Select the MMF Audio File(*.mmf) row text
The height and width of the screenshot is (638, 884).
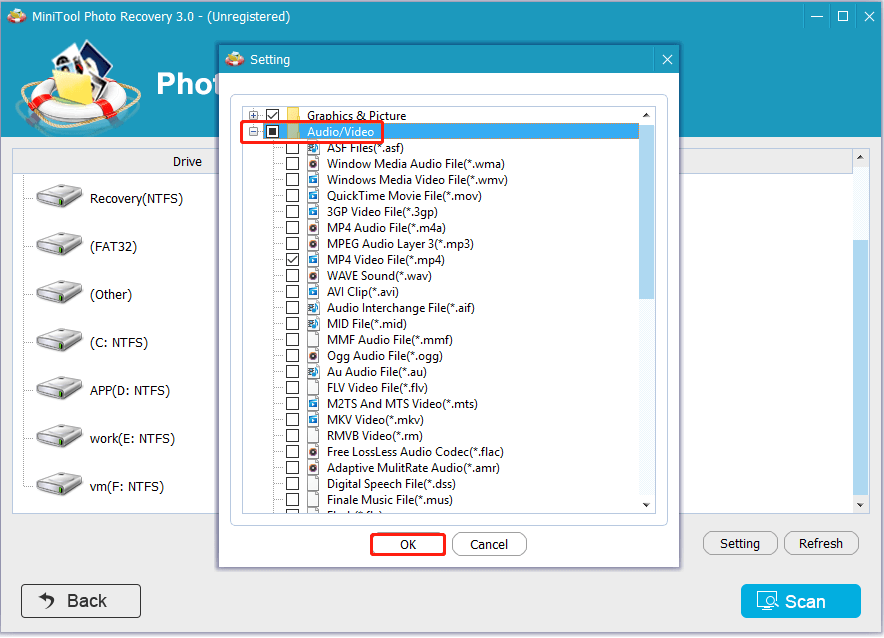coord(390,340)
